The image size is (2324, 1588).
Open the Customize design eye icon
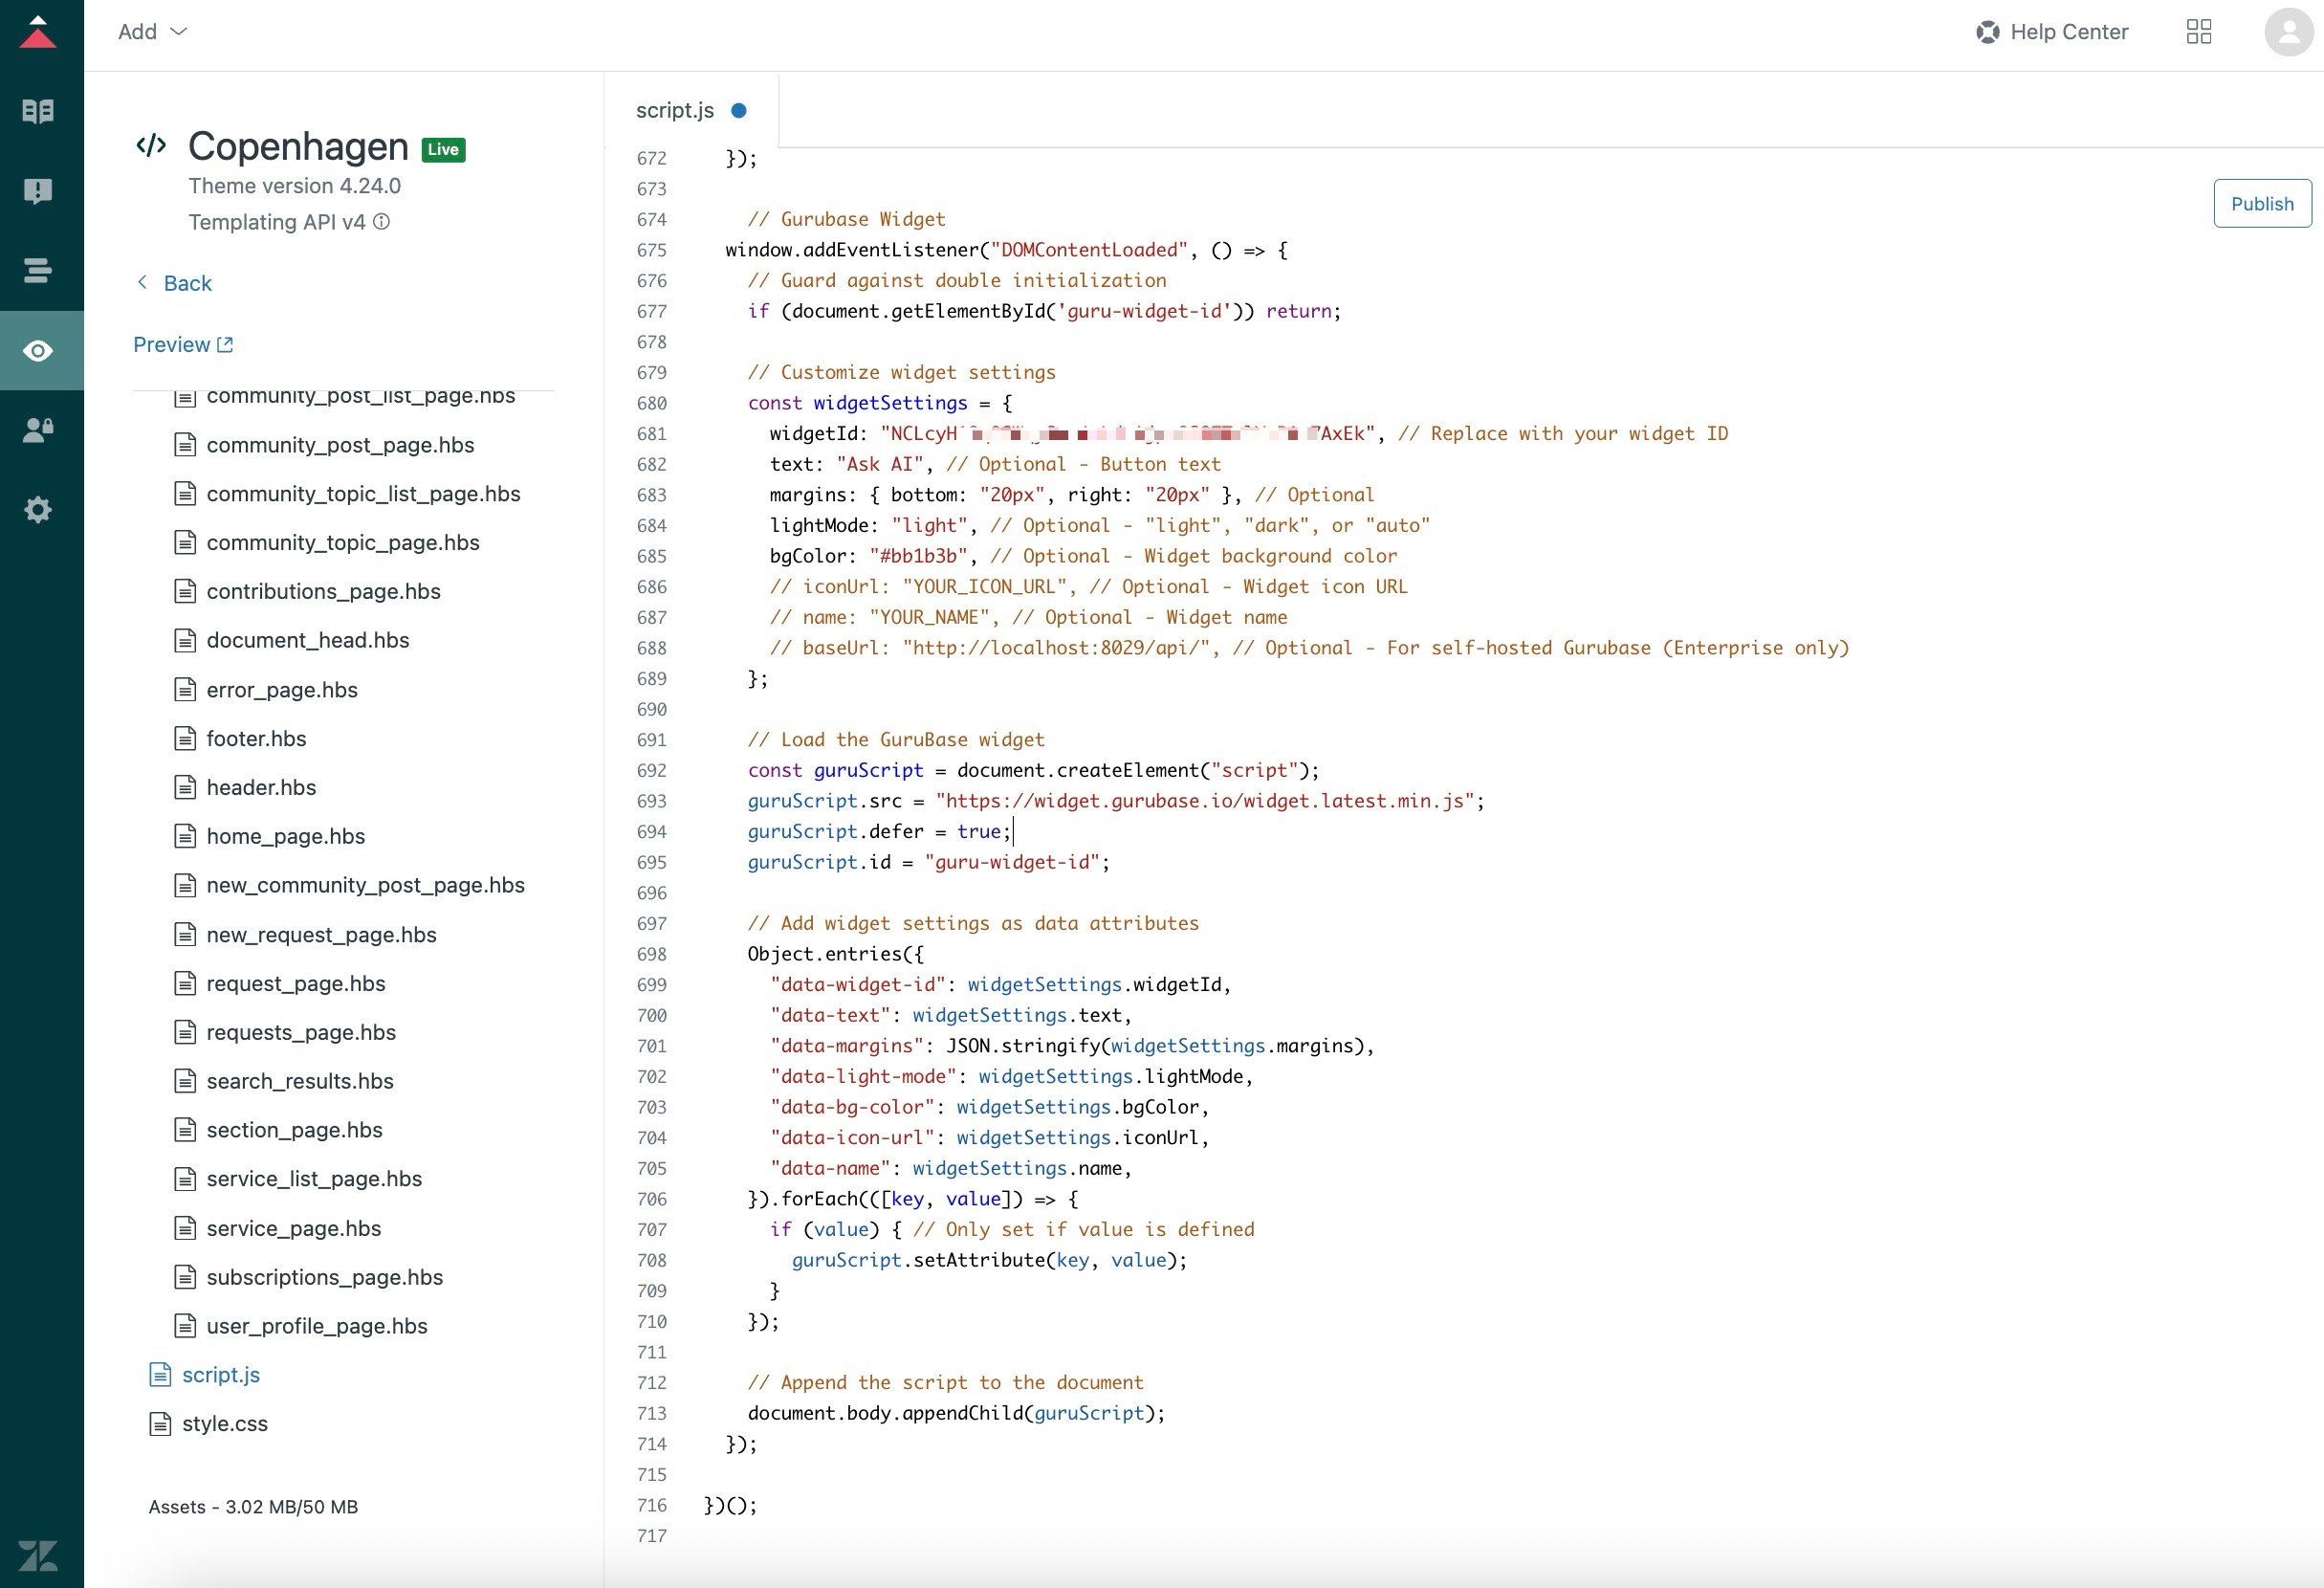click(38, 350)
